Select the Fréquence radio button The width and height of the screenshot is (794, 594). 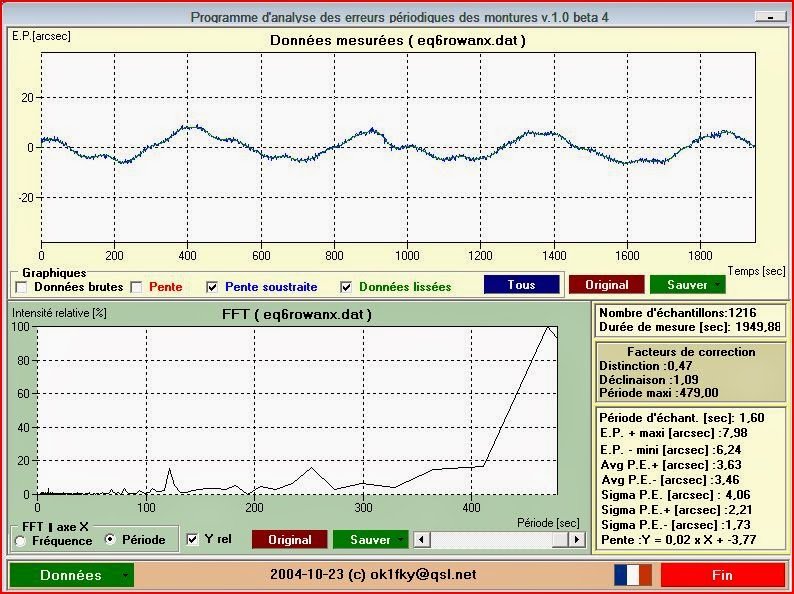[20, 541]
